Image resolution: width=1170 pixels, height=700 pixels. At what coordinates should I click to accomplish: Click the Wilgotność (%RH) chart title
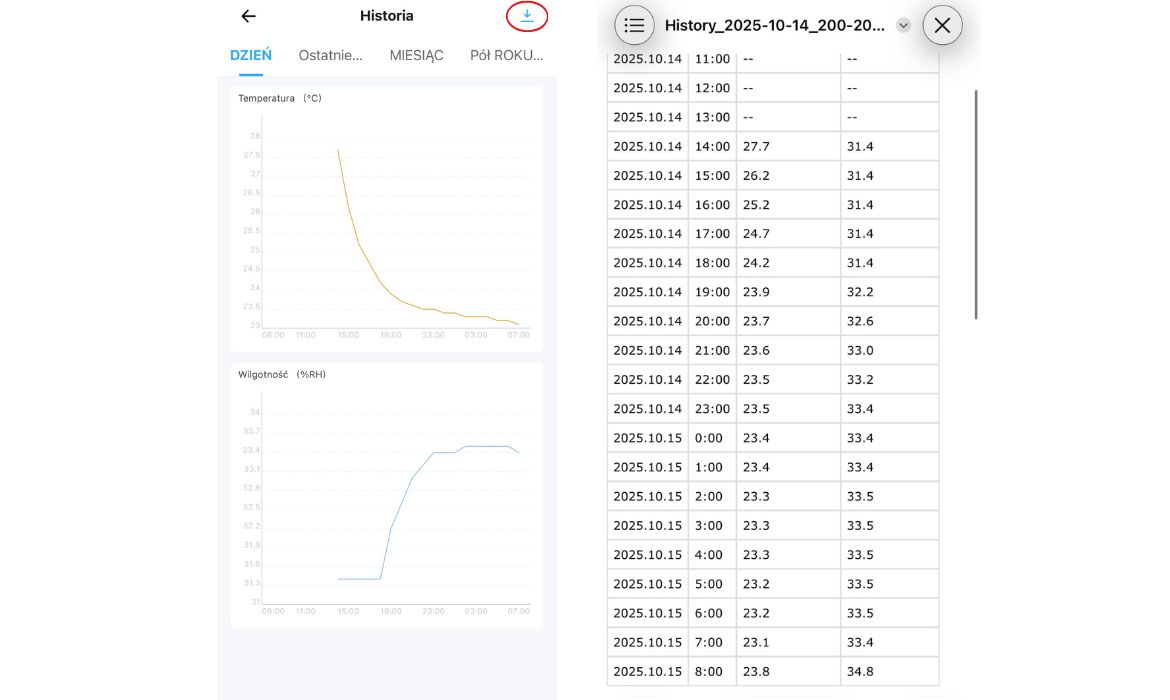click(x=282, y=375)
